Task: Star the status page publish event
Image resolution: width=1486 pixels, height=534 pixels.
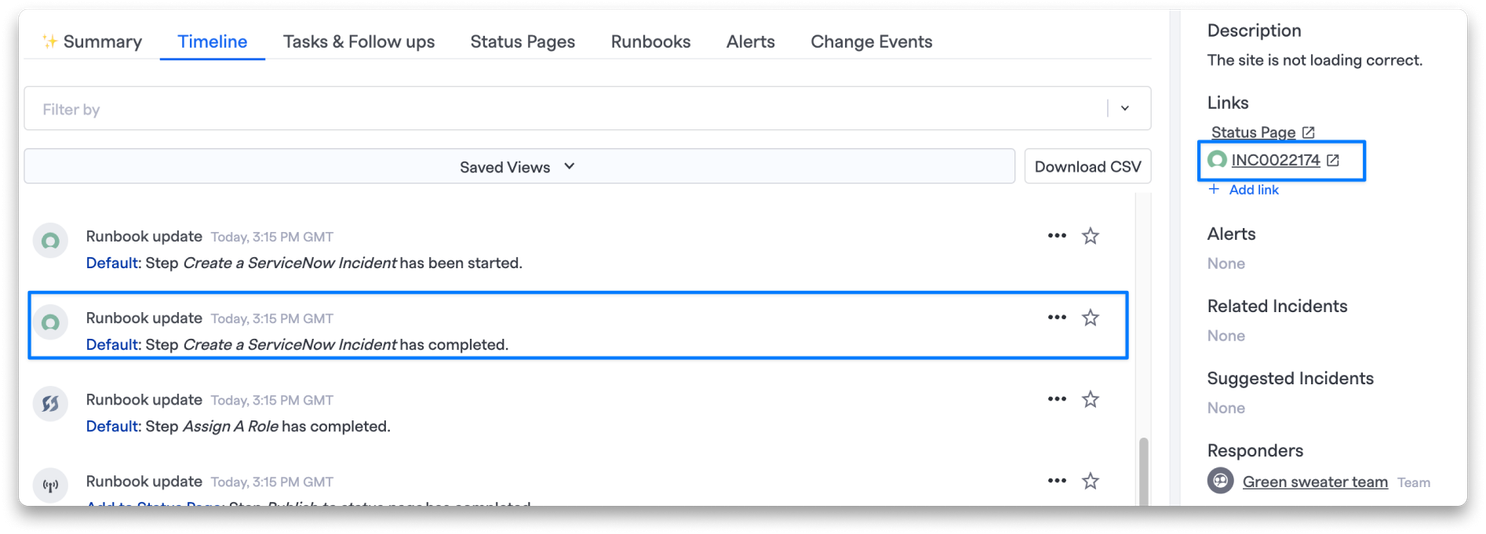Action: 1091,481
